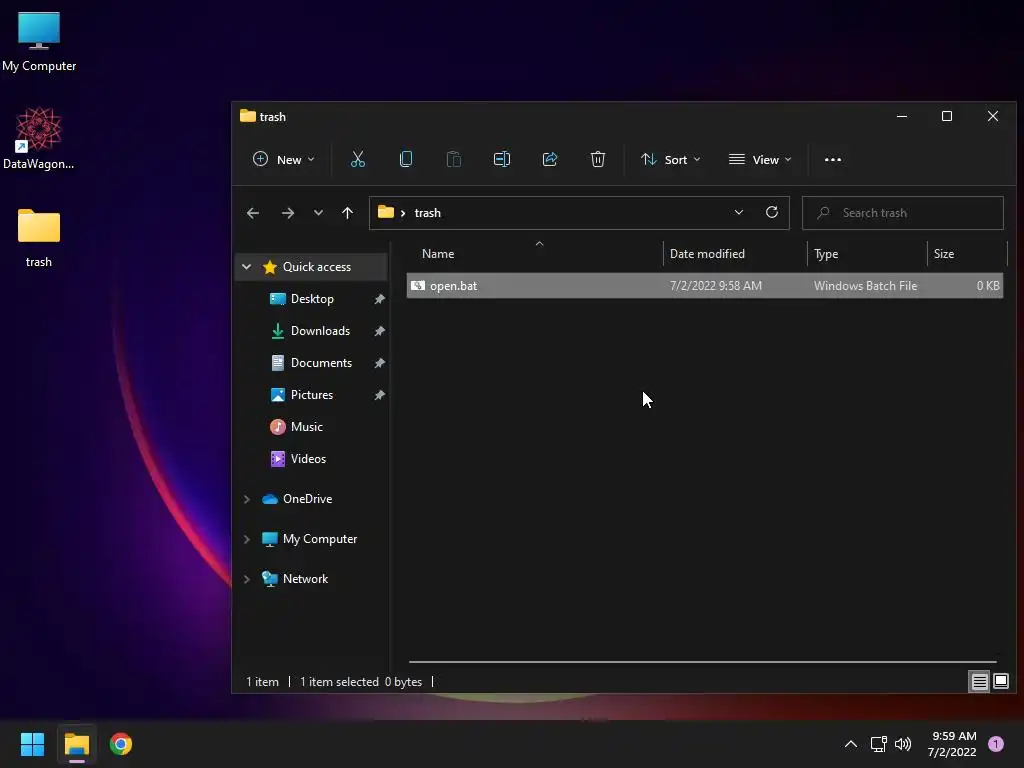Refresh the trash folder view
The image size is (1024, 768).
(771, 212)
